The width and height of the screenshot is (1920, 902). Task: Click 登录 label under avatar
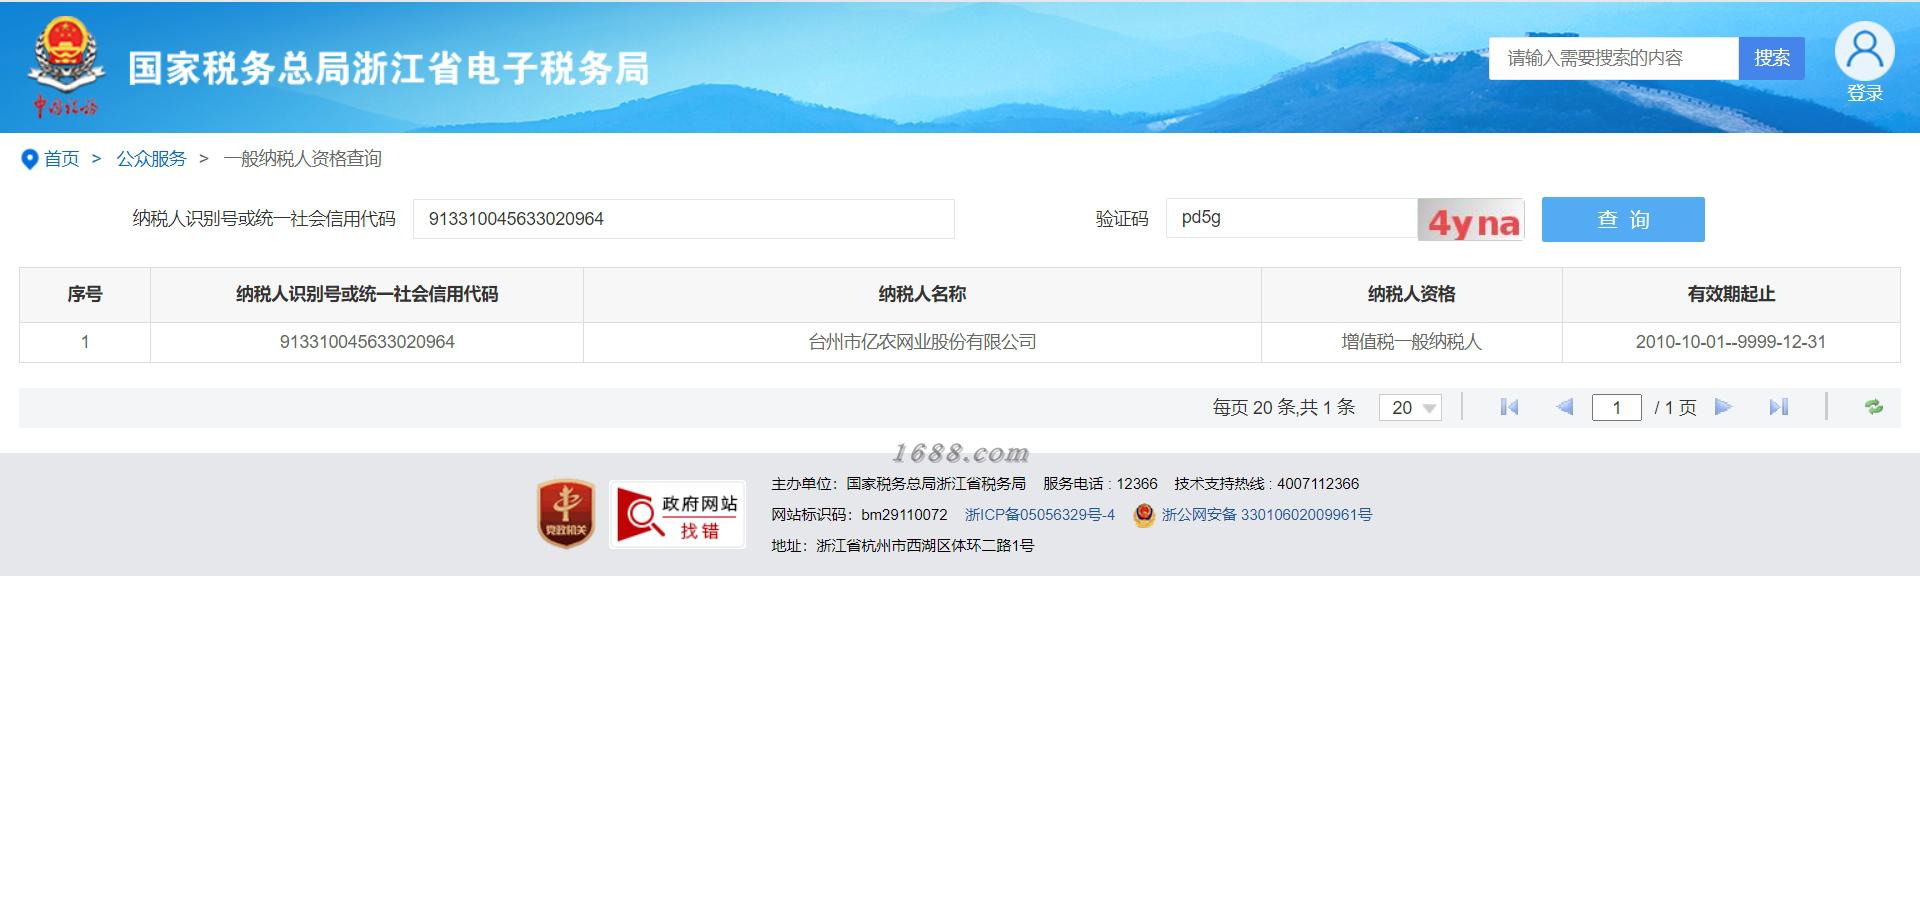click(x=1864, y=93)
